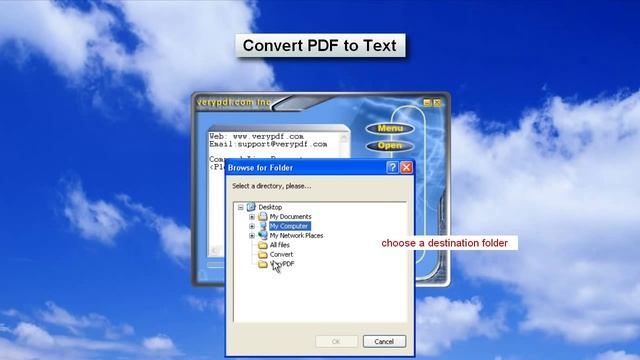The image size is (640, 360).
Task: Choose the My Computer tree label
Action: pyautogui.click(x=289, y=226)
